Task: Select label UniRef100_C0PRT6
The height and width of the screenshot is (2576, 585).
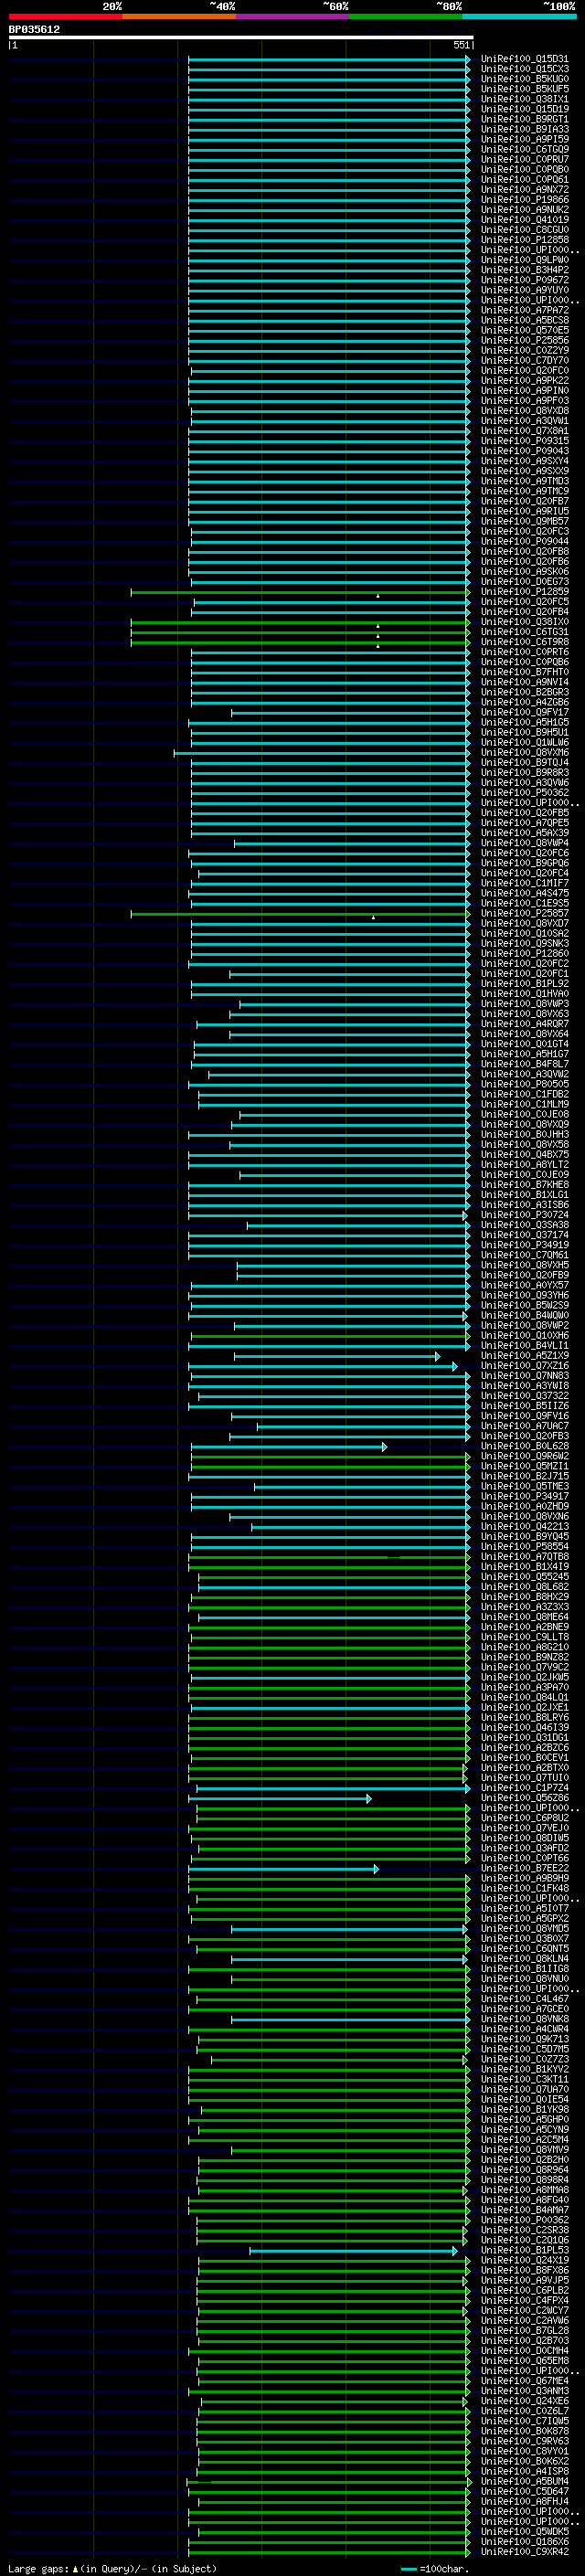Action: pyautogui.click(x=524, y=651)
